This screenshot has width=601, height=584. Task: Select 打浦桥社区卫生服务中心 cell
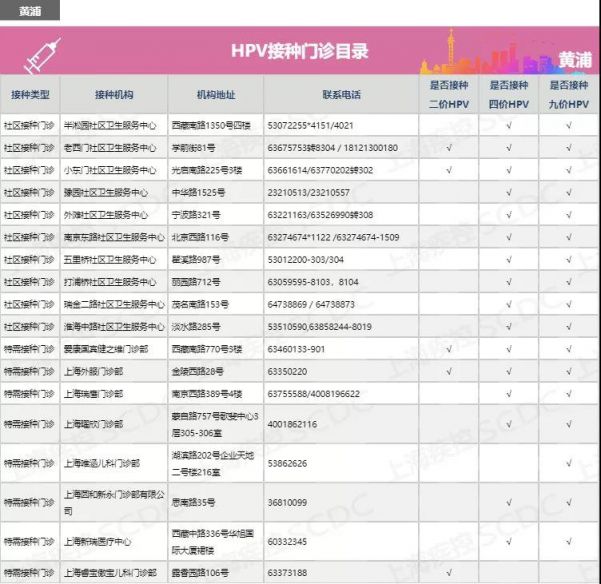[x=110, y=282]
